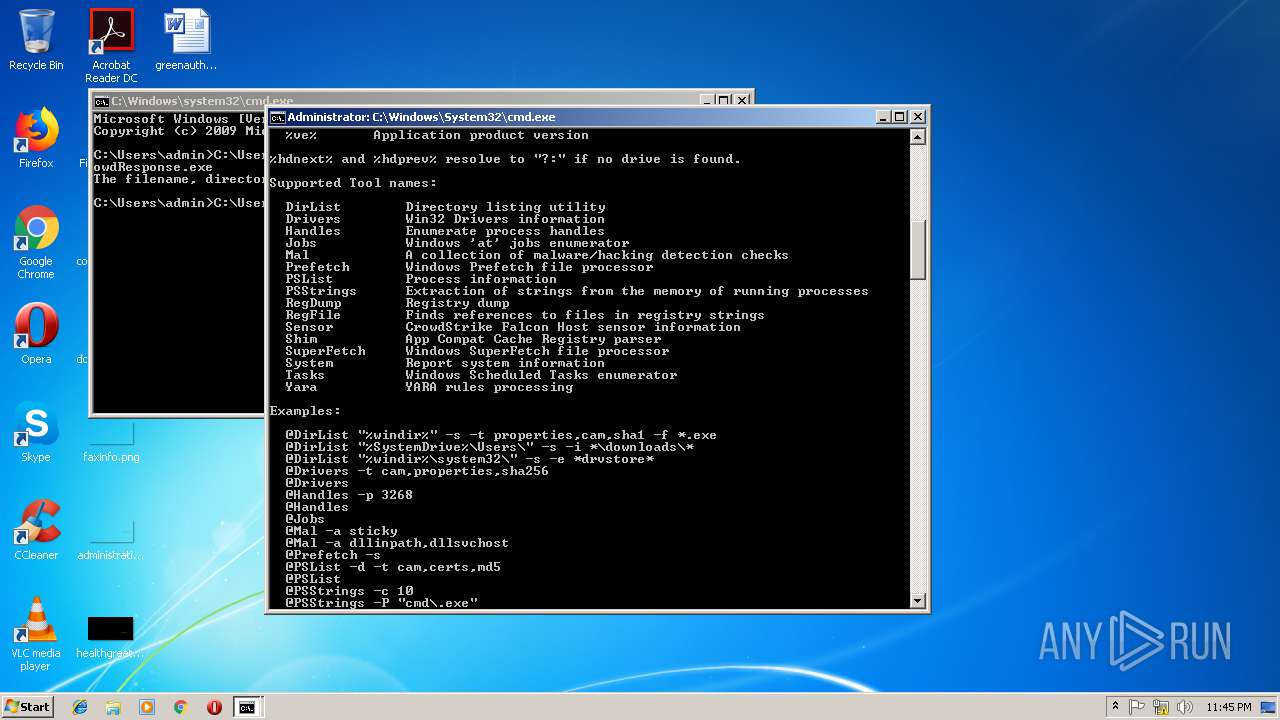Launch CCleaner from the desktop
The height and width of the screenshot is (720, 1280).
36,530
